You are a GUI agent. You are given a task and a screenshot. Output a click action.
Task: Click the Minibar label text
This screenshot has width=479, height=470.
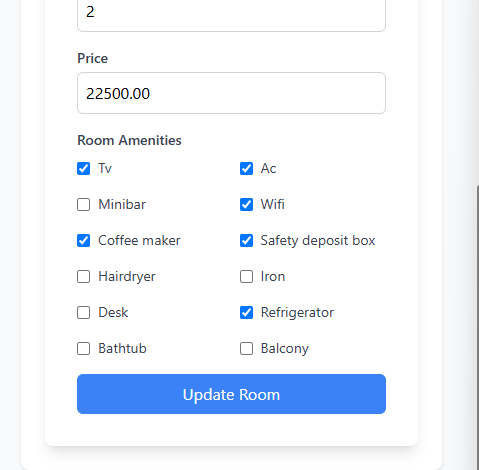coord(122,204)
